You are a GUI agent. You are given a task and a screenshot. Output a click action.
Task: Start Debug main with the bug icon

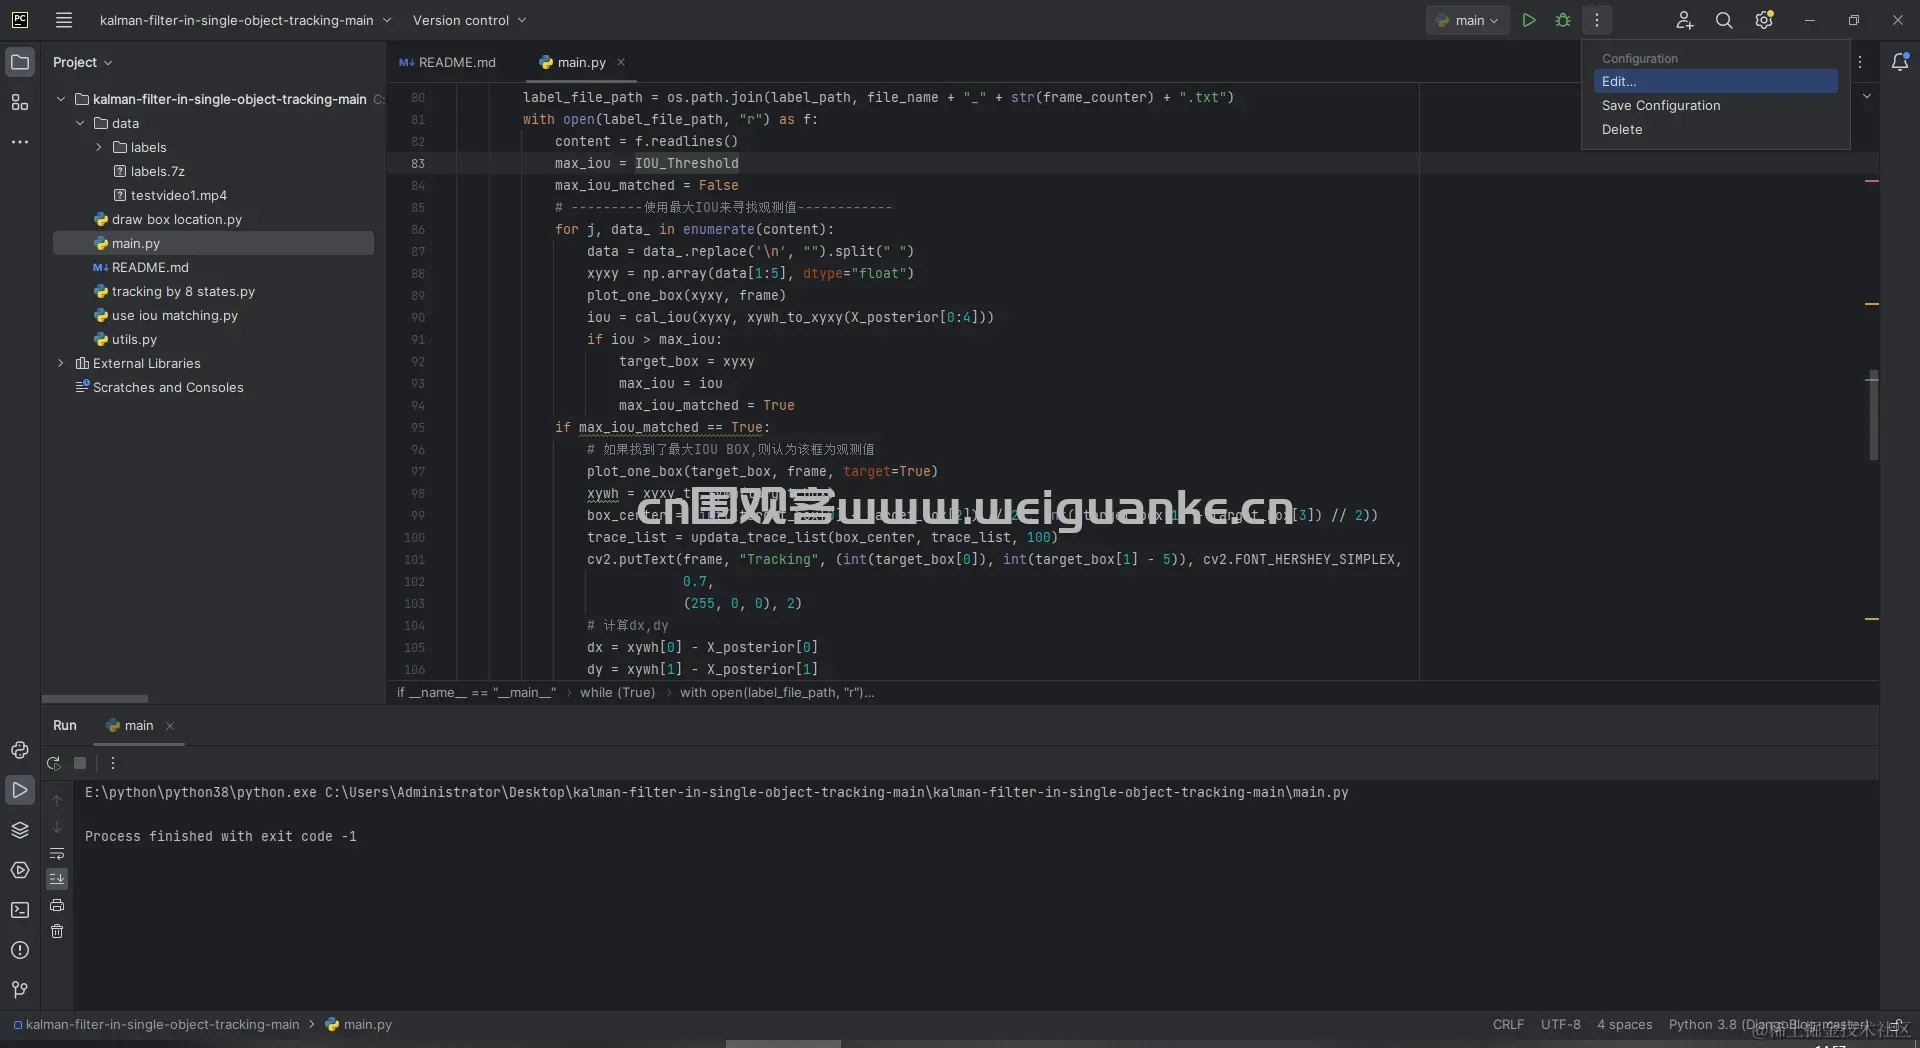(1562, 20)
